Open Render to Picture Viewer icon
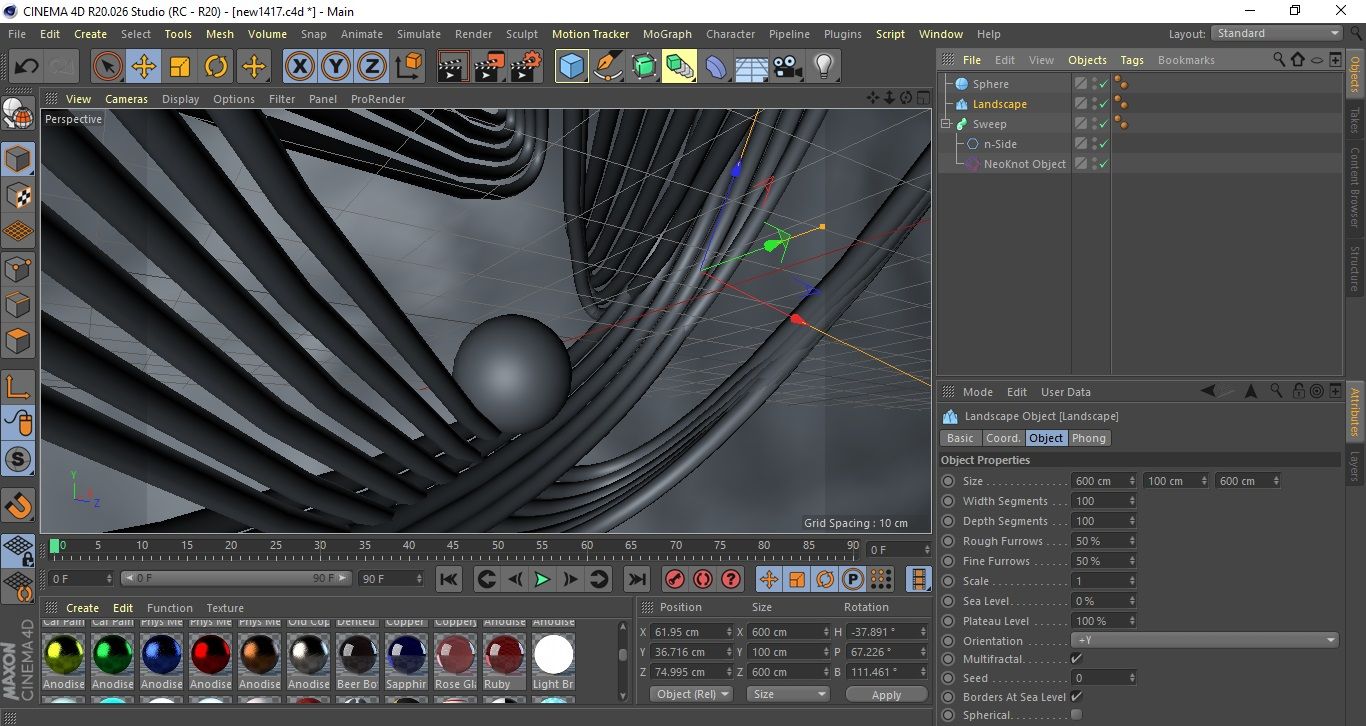The width and height of the screenshot is (1366, 726). (489, 67)
